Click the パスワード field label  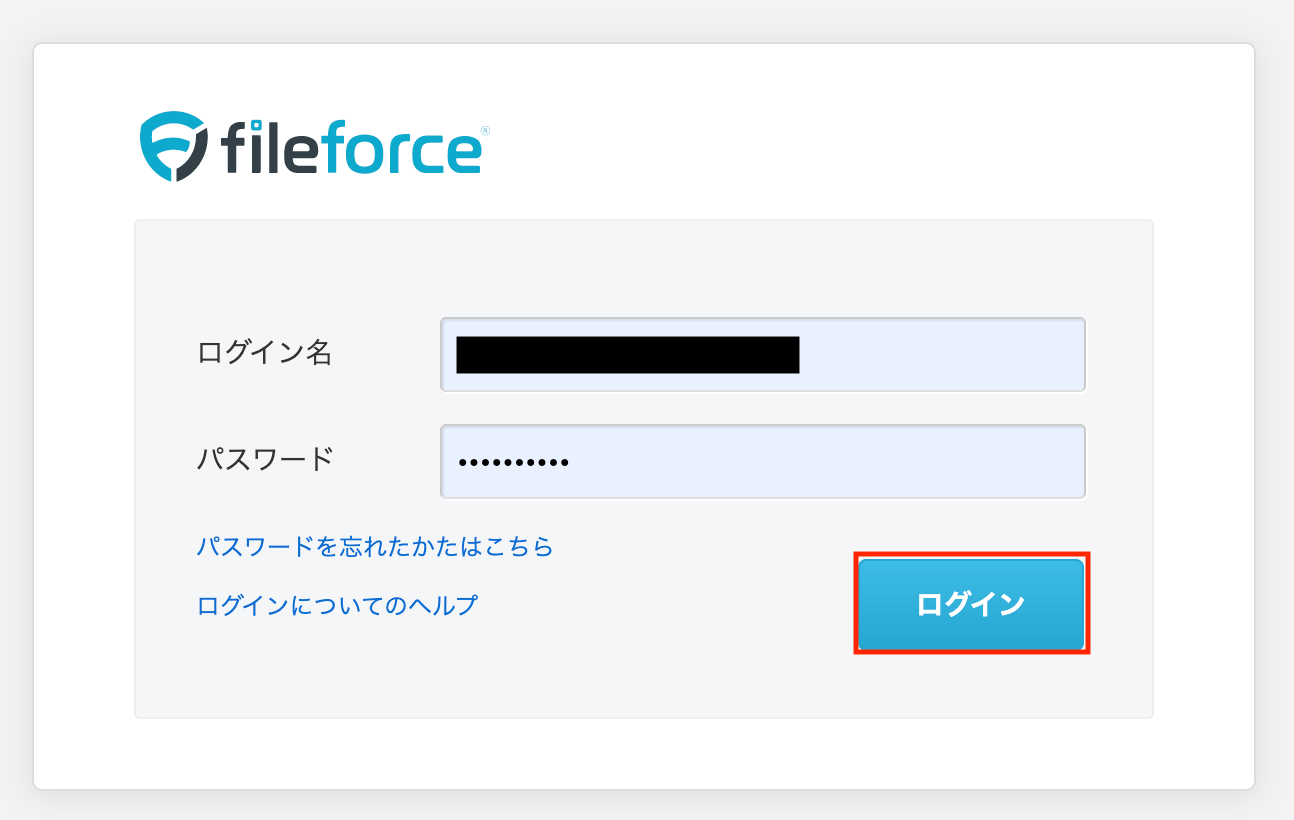[265, 459]
